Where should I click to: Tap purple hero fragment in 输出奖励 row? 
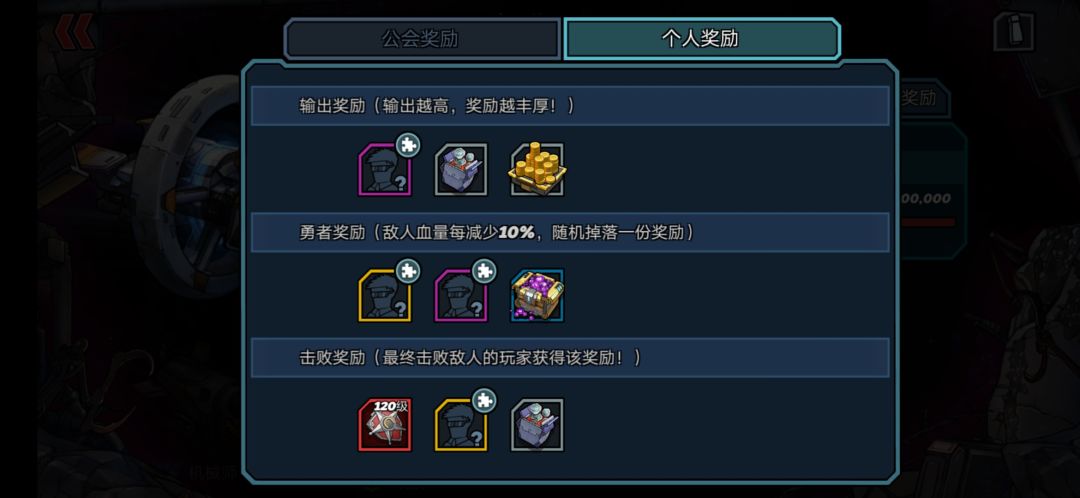[x=385, y=169]
